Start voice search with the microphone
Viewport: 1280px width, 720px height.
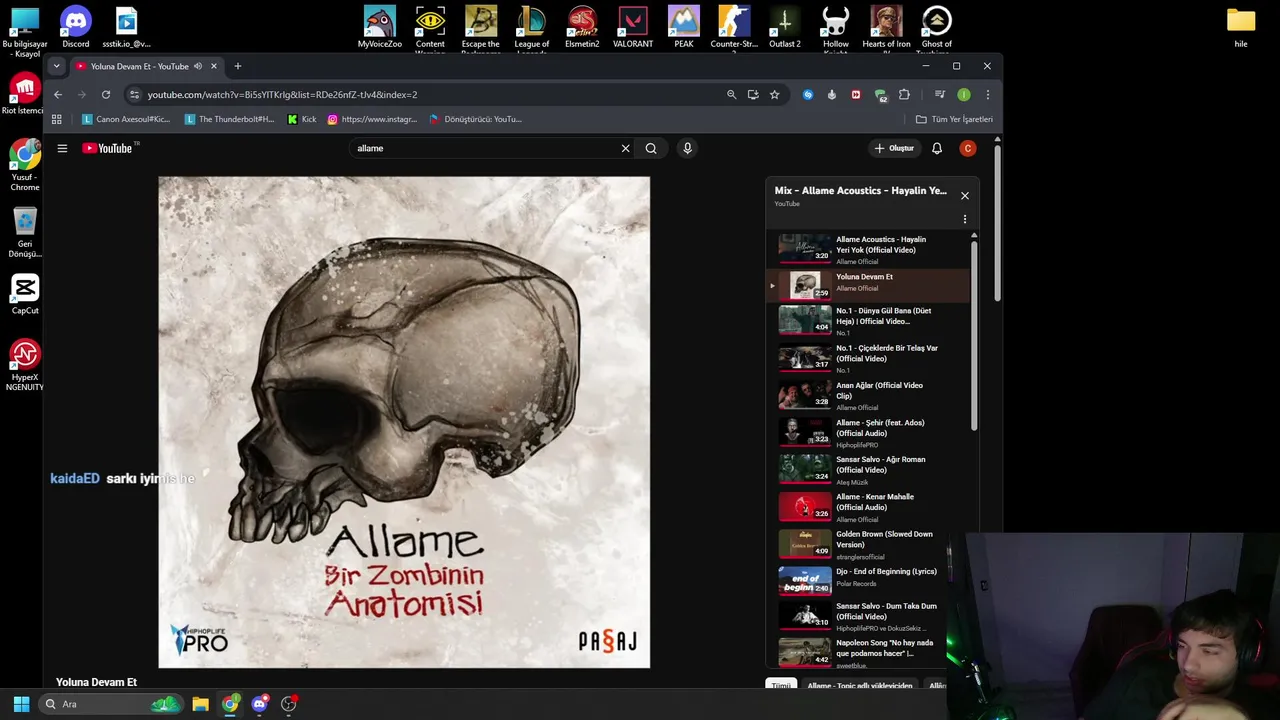point(687,148)
